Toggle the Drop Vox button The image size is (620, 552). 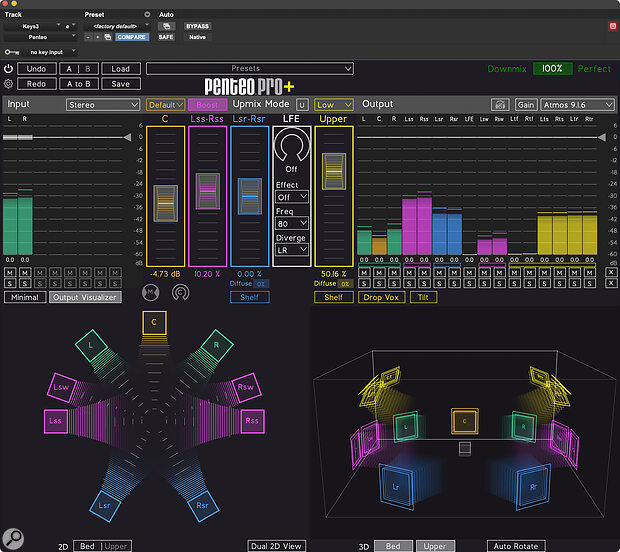point(381,297)
